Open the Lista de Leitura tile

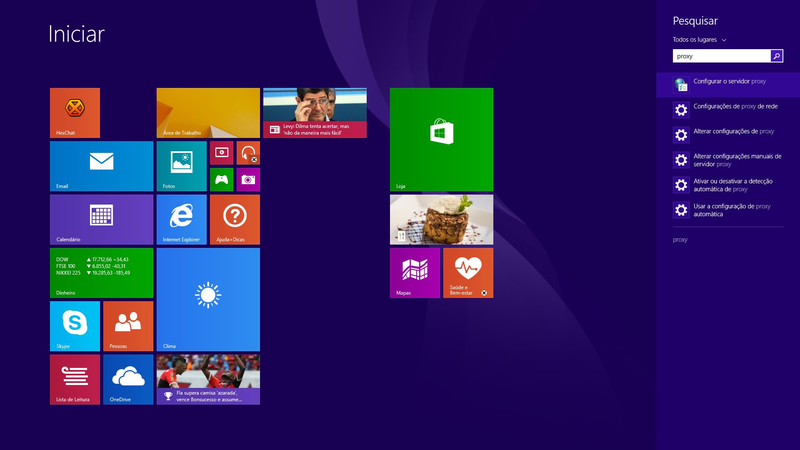tap(75, 380)
